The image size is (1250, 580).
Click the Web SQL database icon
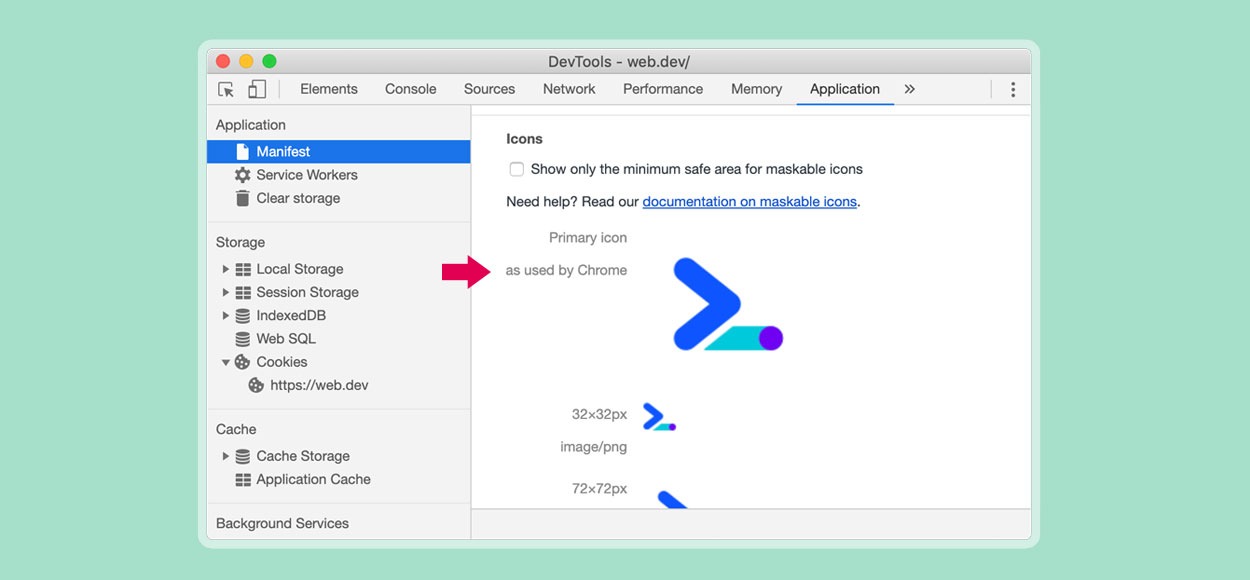[243, 338]
